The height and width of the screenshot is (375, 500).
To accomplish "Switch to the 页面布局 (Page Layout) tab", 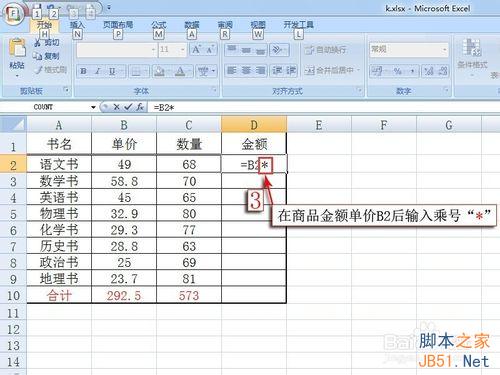I will coord(118,25).
